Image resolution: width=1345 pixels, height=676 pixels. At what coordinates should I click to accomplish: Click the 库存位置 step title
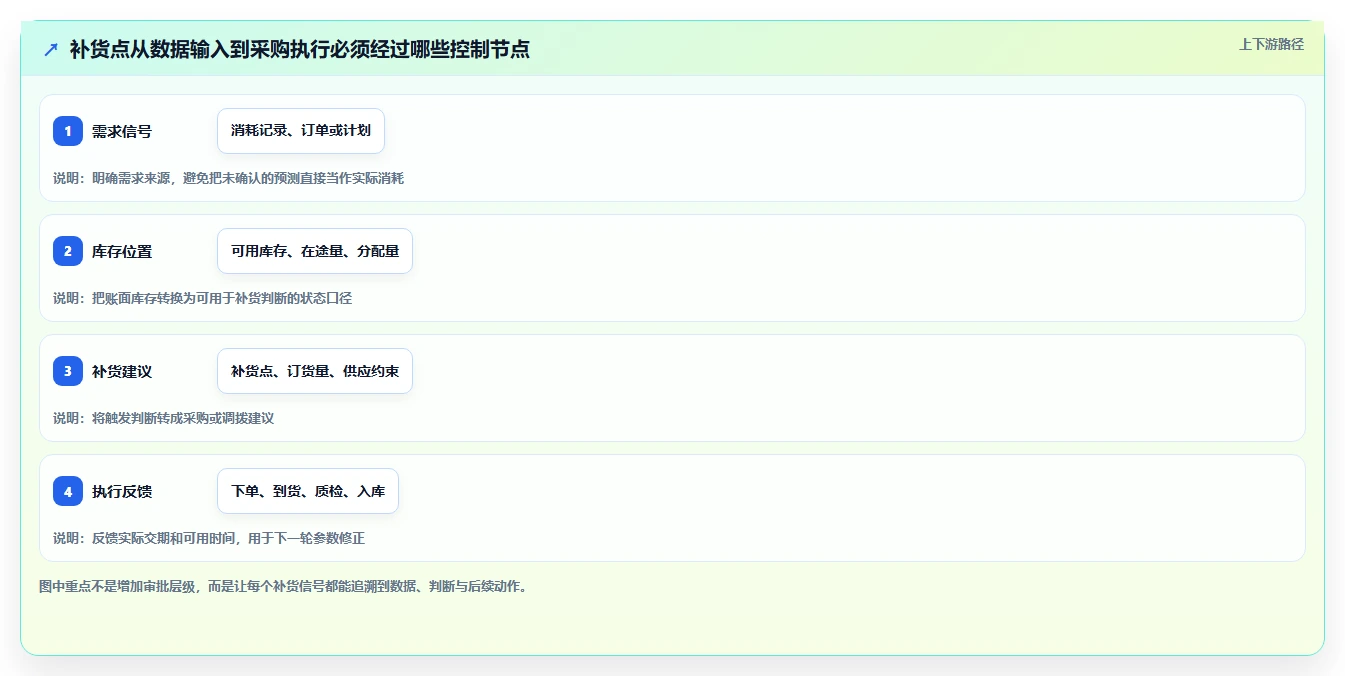point(122,251)
